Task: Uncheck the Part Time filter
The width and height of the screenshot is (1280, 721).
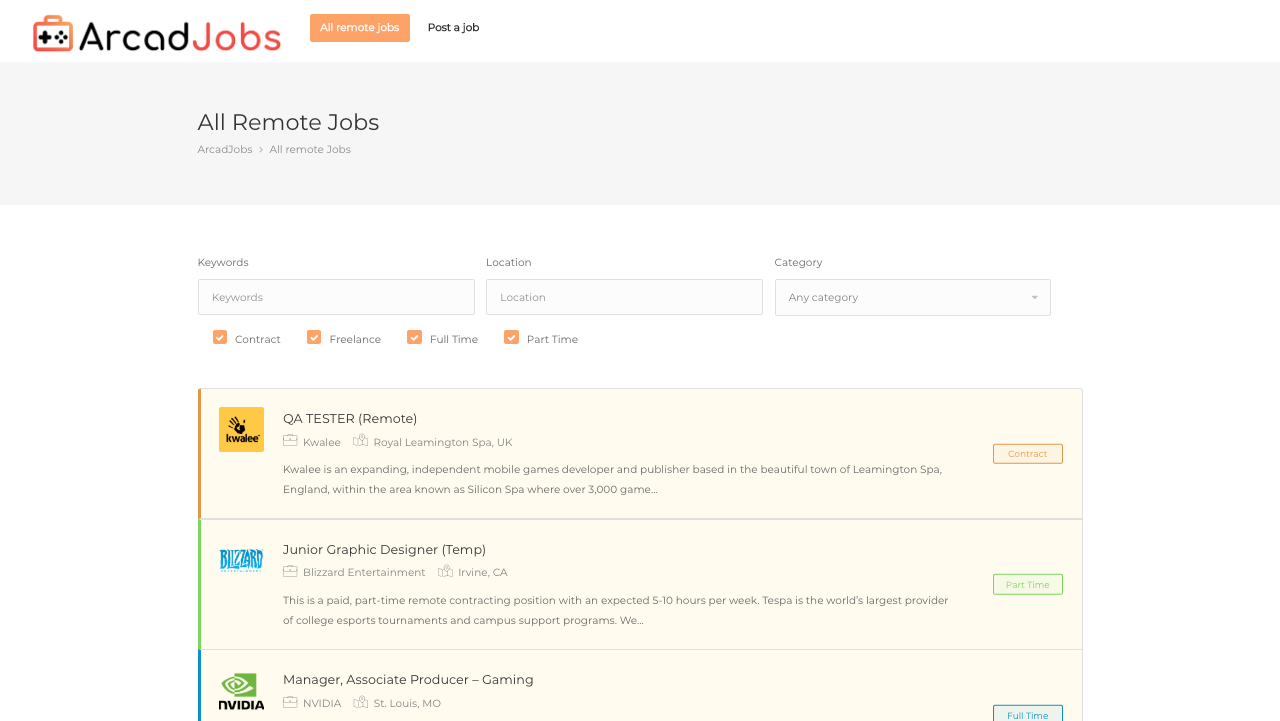Action: click(x=509, y=337)
